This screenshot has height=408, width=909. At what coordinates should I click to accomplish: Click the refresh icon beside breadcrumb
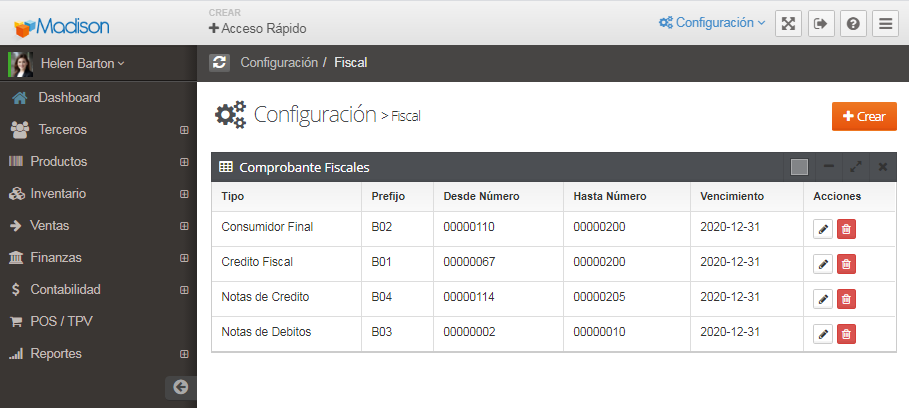coord(219,63)
